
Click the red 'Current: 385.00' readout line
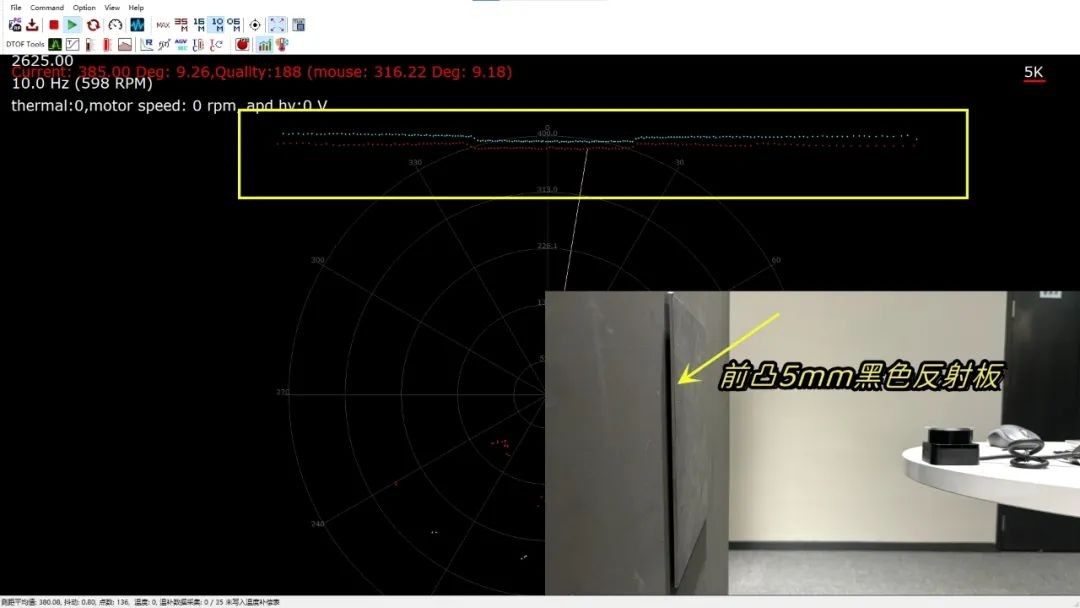[x=262, y=72]
